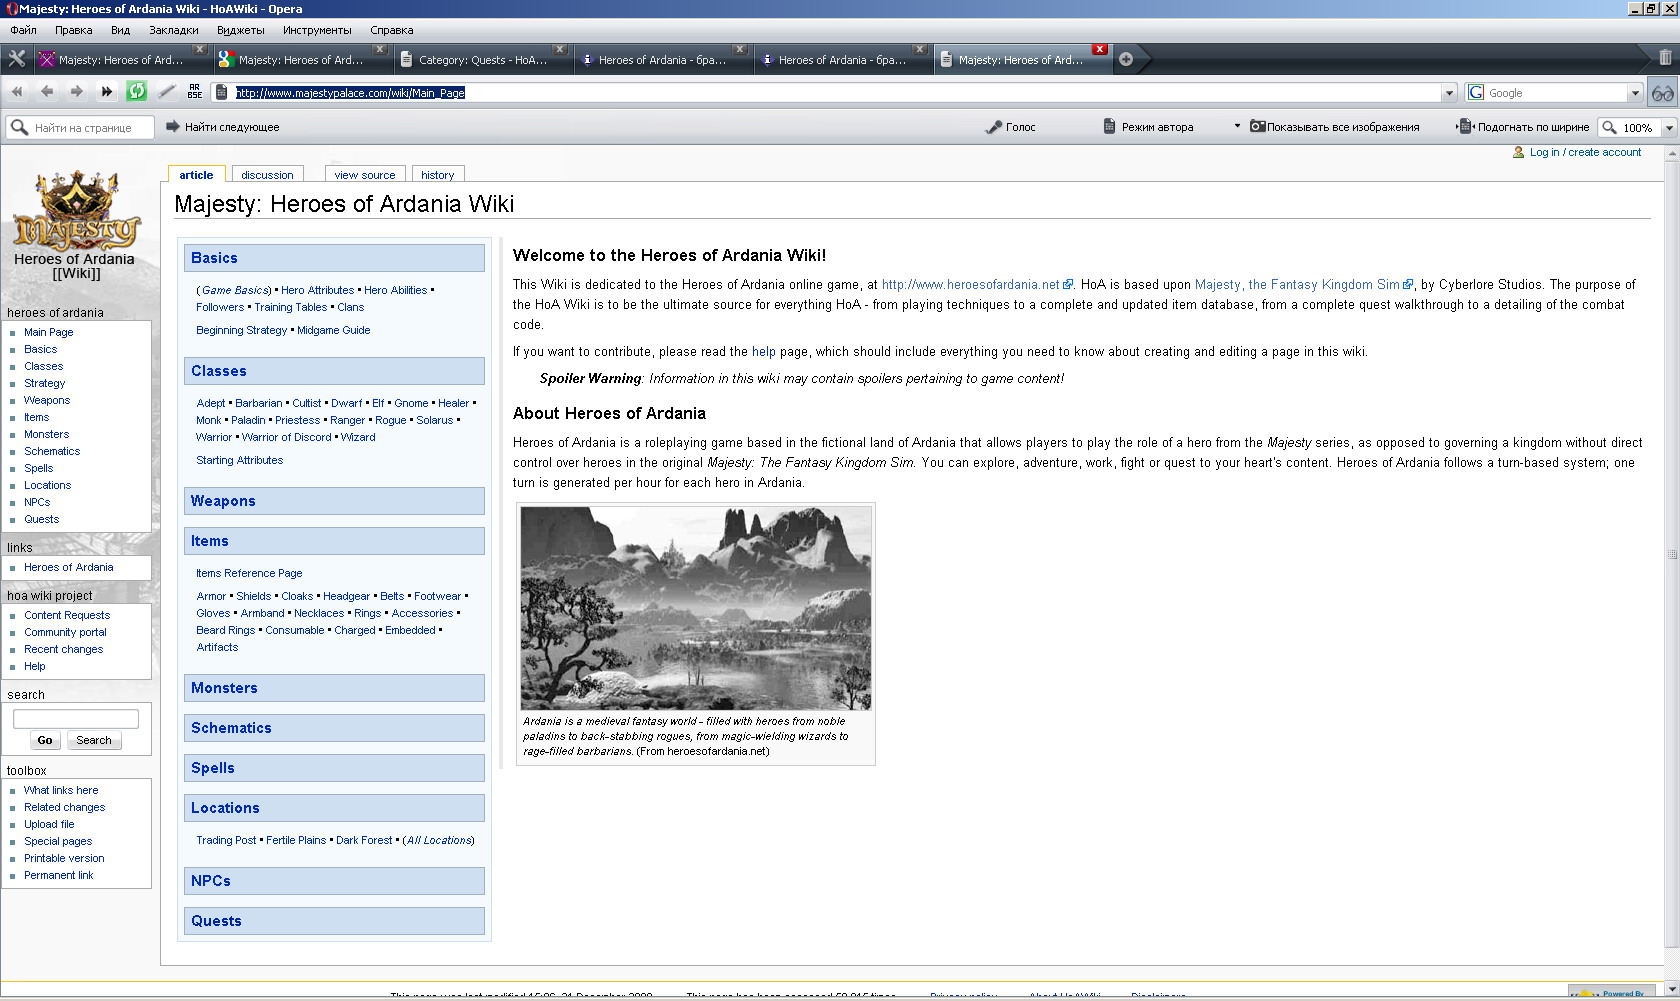The height and width of the screenshot is (1001, 1680).
Task: Open Special pages in the toolbox
Action: pos(58,841)
